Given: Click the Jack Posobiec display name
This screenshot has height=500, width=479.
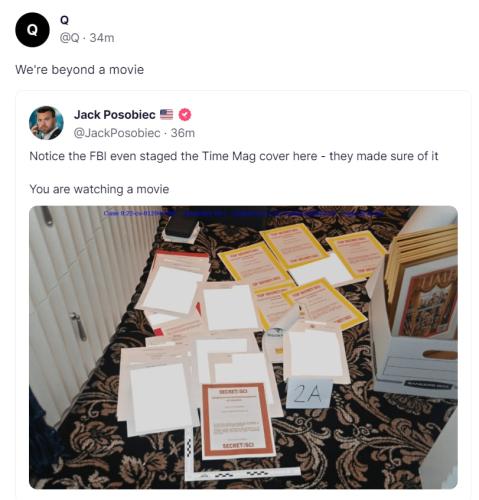Looking at the screenshot, I should coord(115,115).
